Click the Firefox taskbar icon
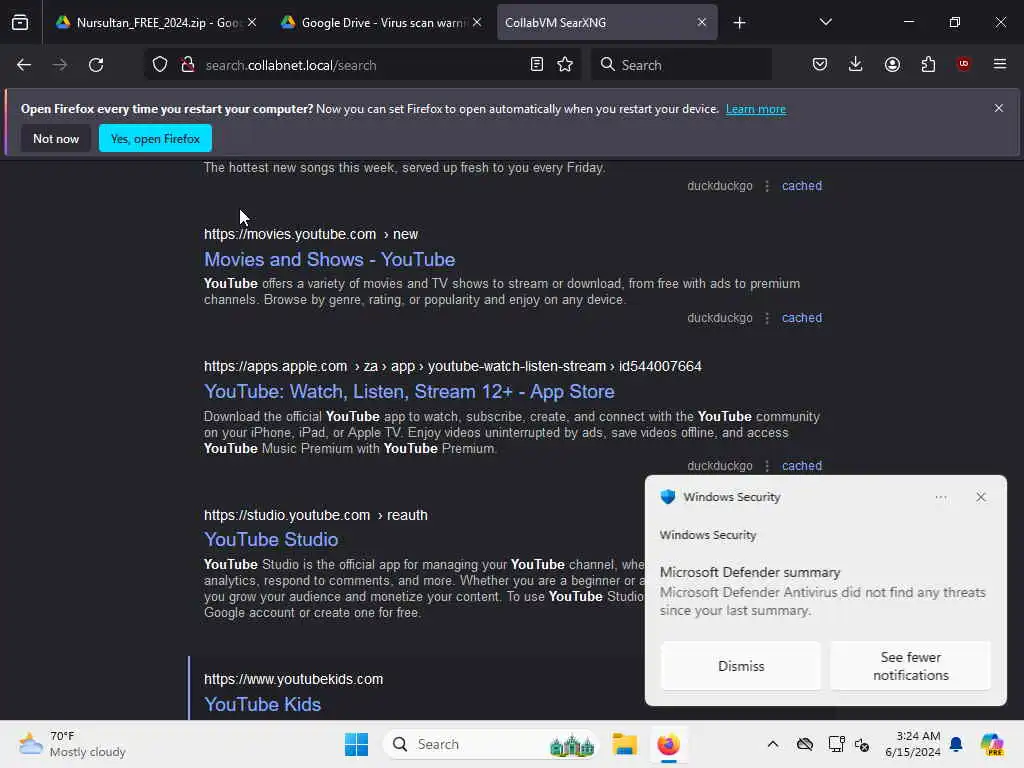 point(668,744)
